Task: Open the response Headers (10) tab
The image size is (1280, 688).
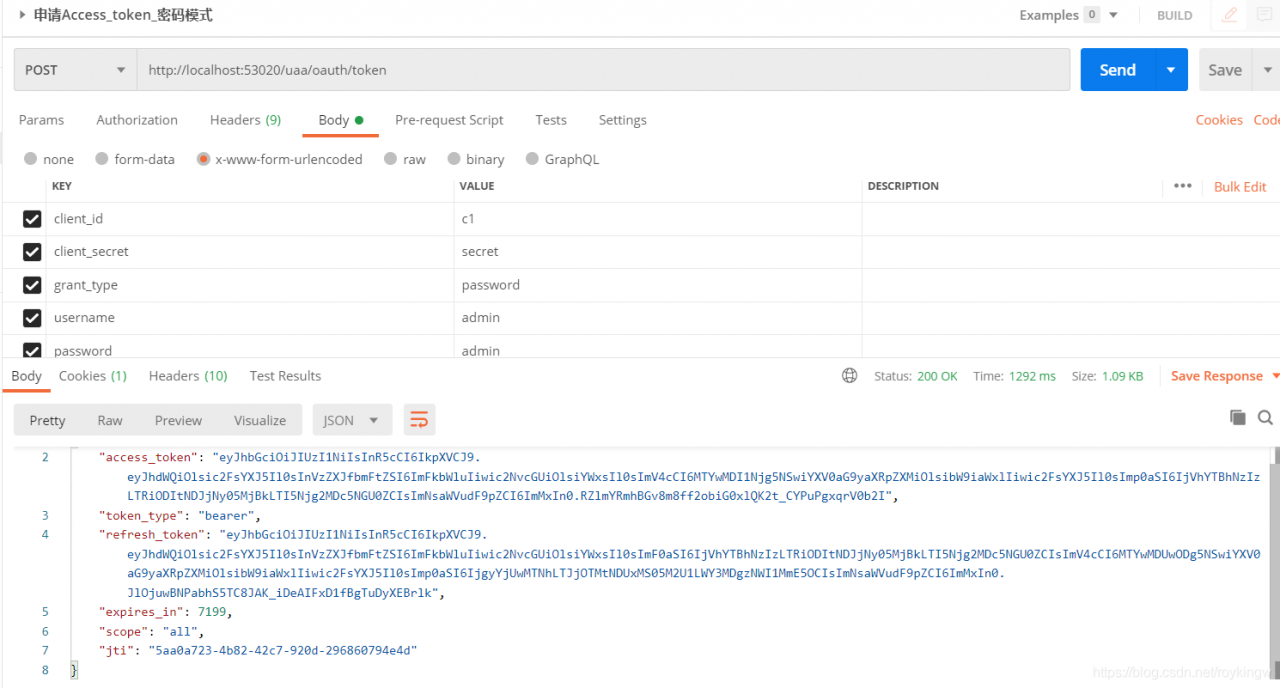Action: (188, 376)
